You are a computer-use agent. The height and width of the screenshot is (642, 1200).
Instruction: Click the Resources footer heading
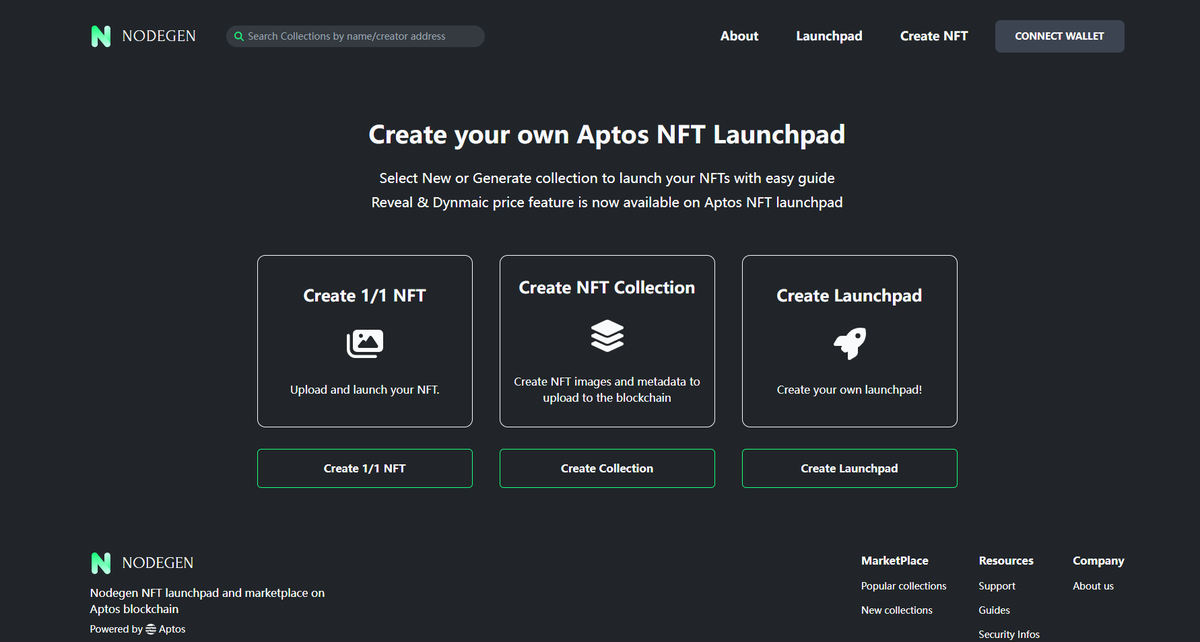(x=1006, y=561)
